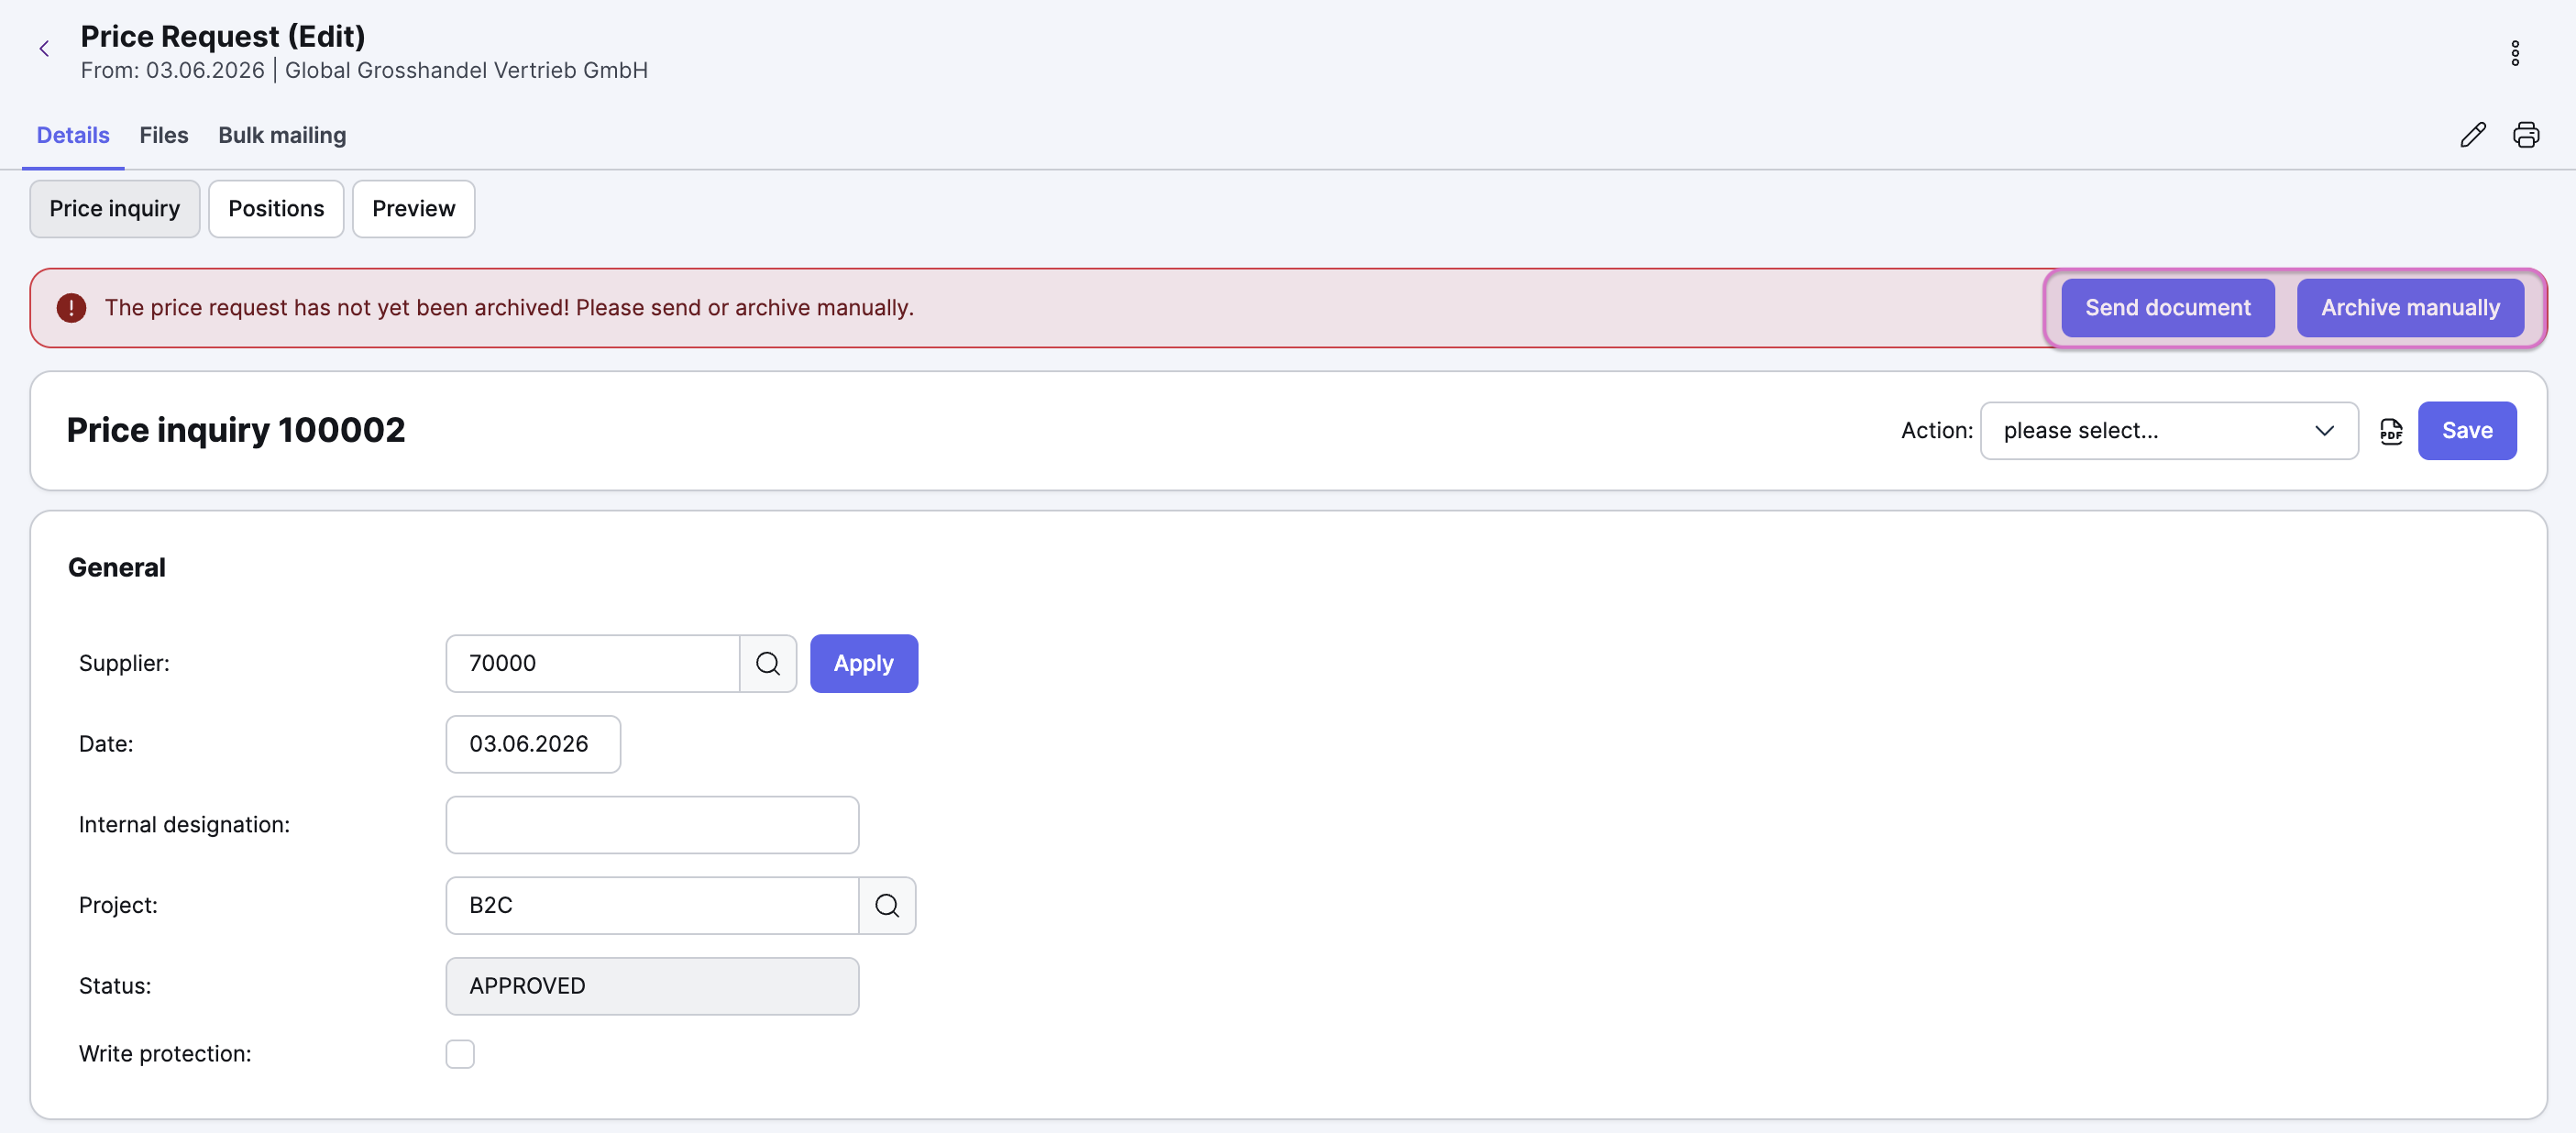This screenshot has width=2576, height=1133.
Task: Go back using the left chevron arrow
Action: click(x=44, y=49)
